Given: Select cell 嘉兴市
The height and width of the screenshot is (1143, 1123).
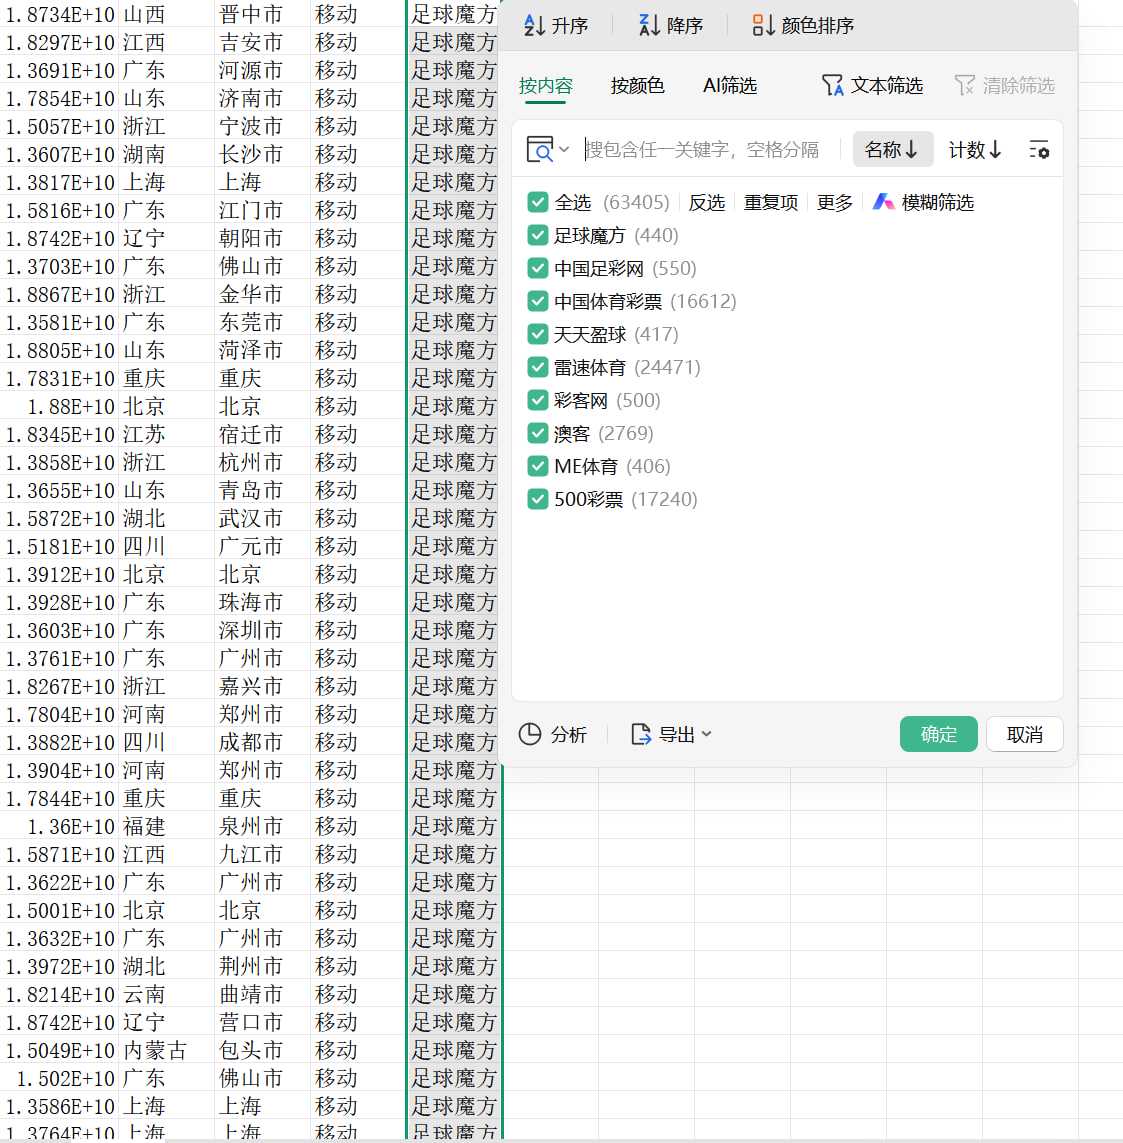Looking at the screenshot, I should pyautogui.click(x=262, y=686).
